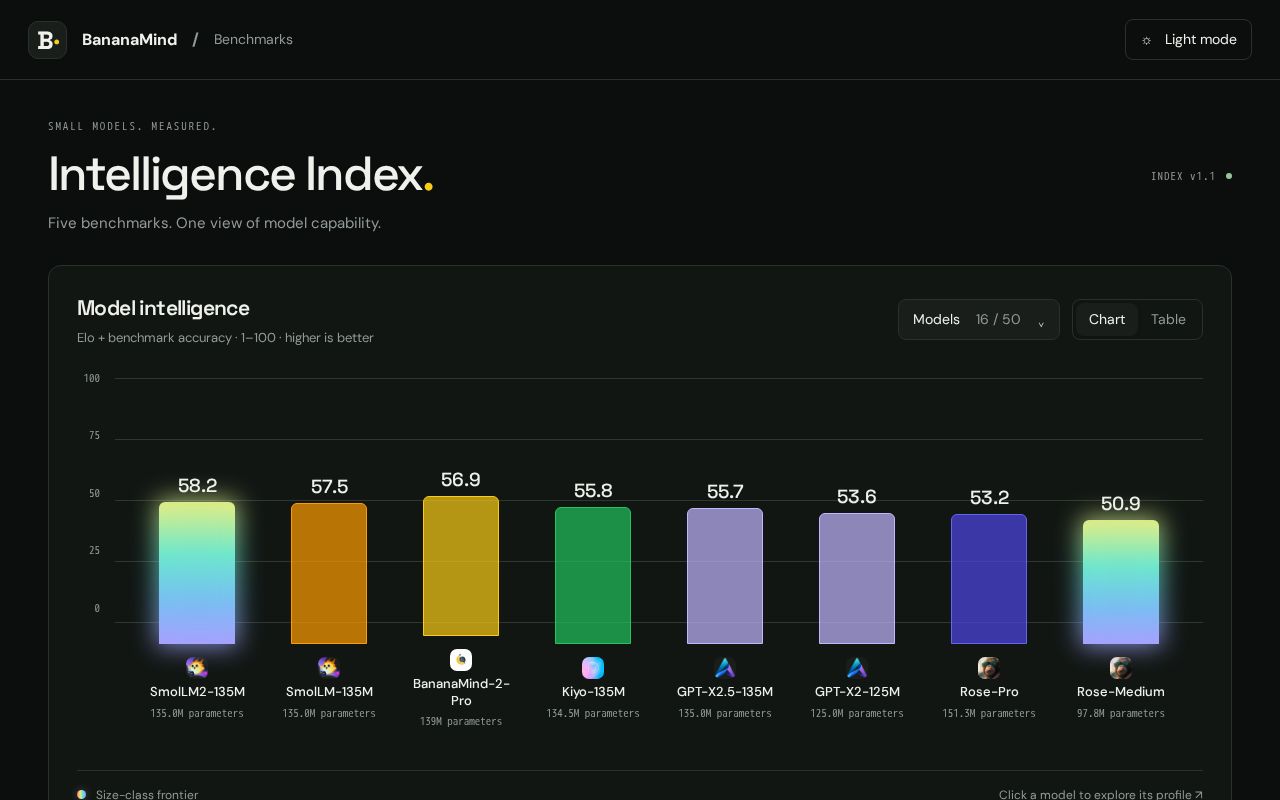This screenshot has height=800, width=1280.
Task: Click the GPT-X2.5-135M lavender bar
Action: tap(725, 576)
